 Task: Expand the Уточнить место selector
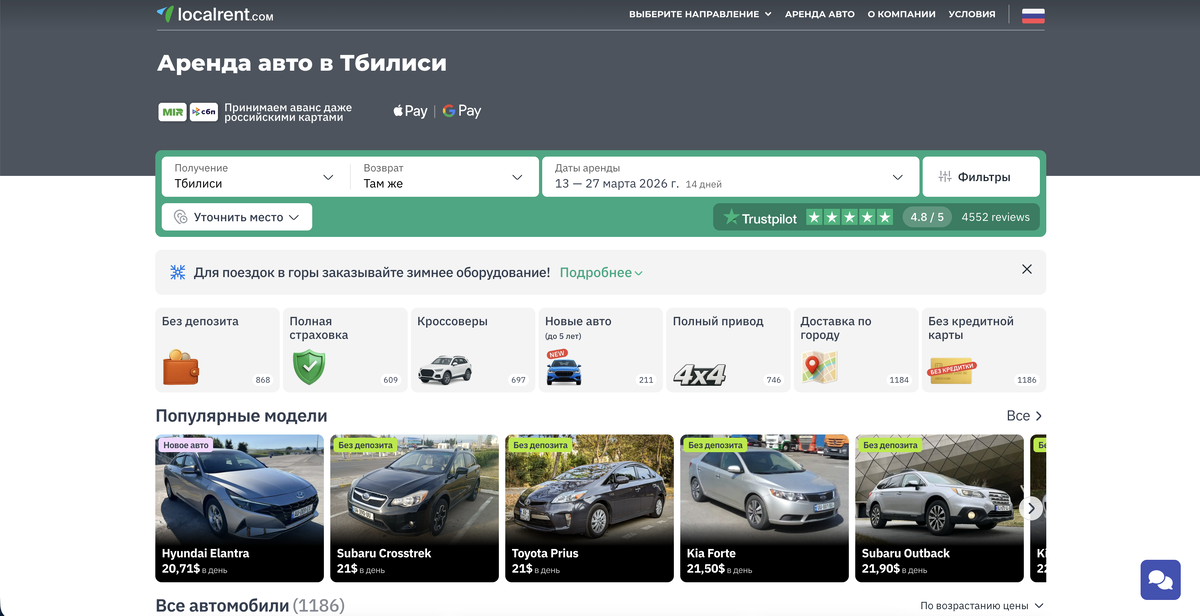coord(237,217)
